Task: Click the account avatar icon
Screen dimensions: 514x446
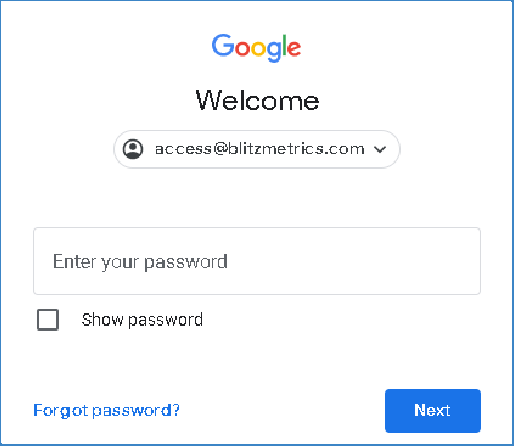Action: pos(133,149)
